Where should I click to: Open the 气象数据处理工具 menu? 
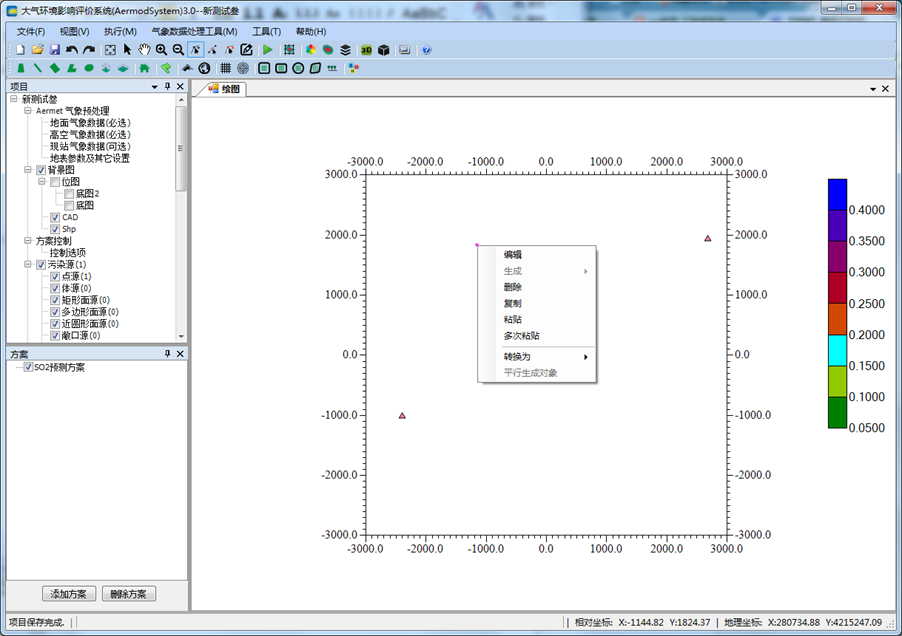194,32
